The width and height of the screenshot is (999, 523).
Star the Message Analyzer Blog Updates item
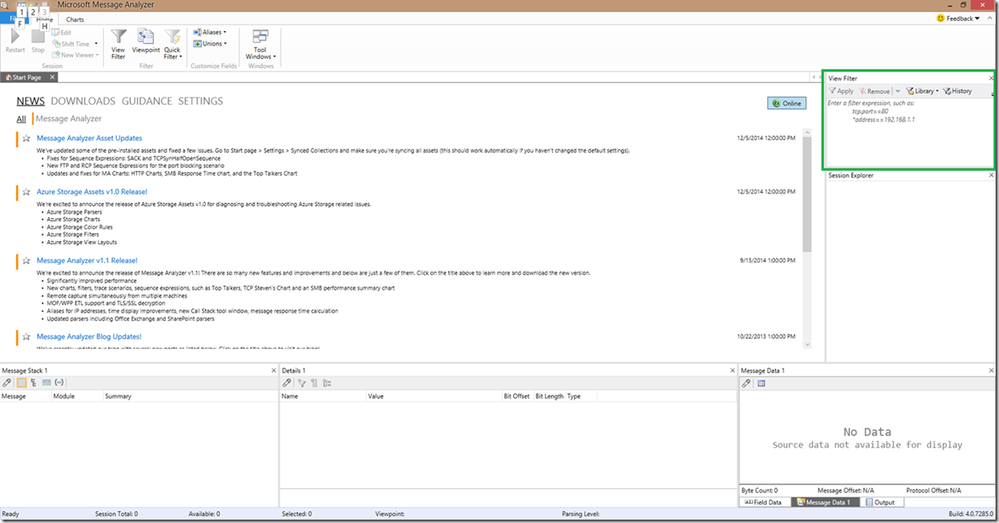[26, 336]
